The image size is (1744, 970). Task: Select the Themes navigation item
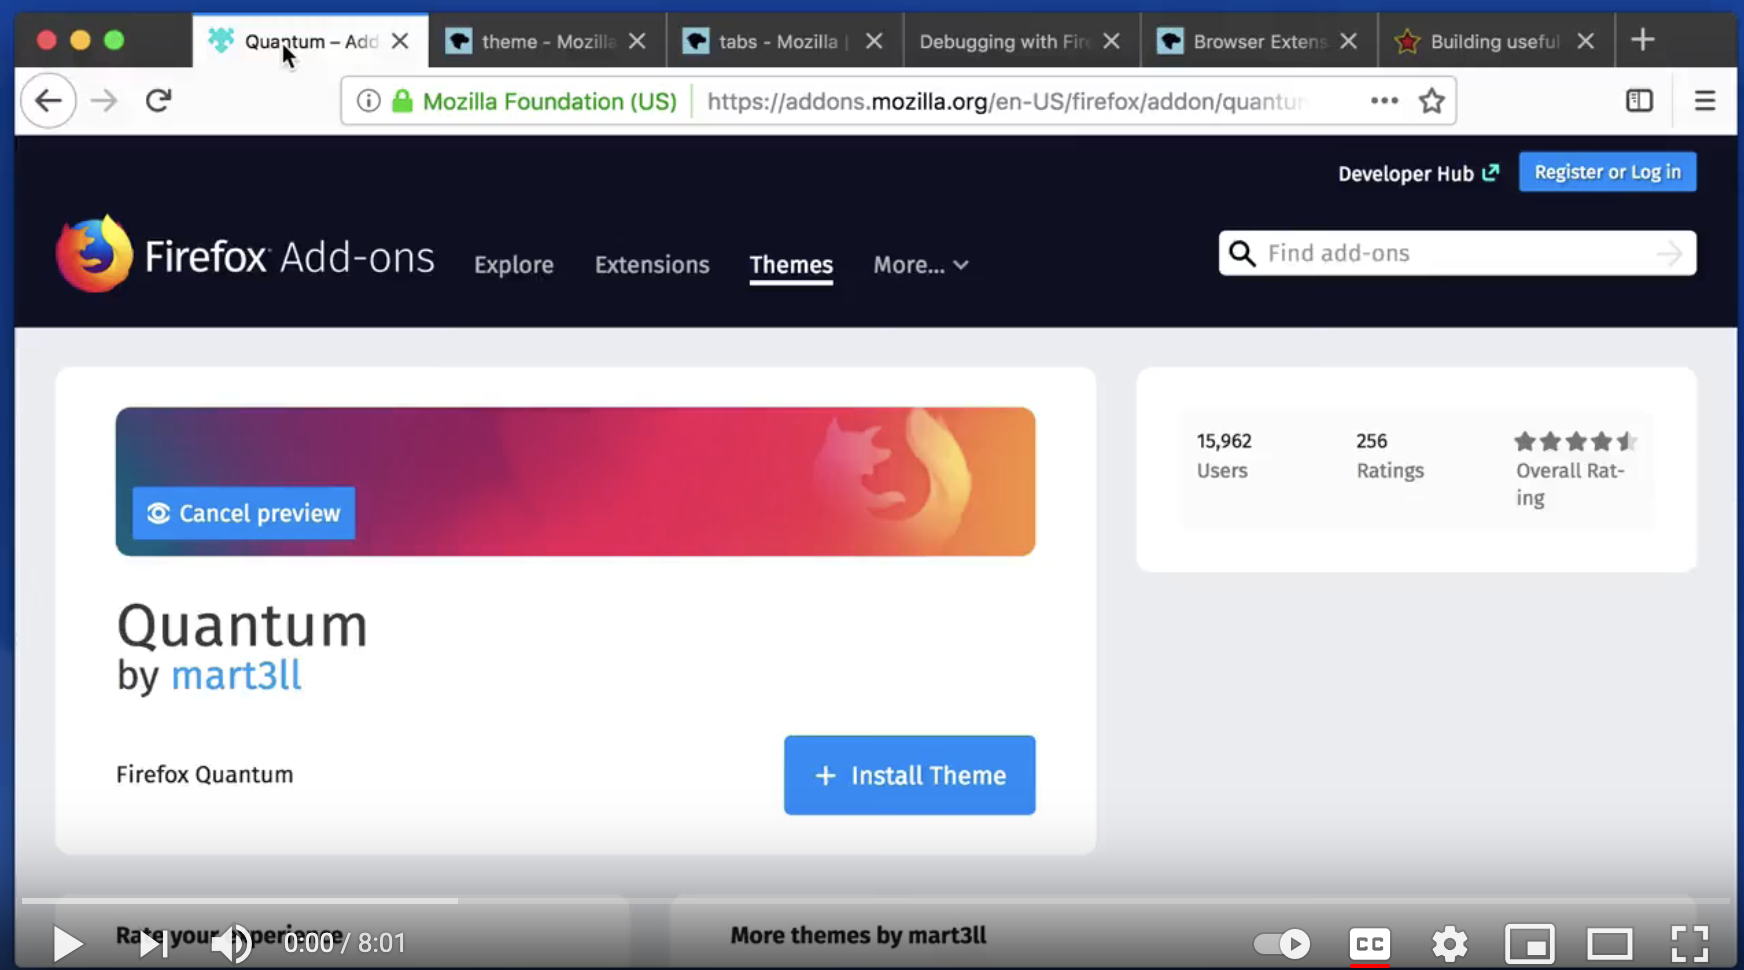click(791, 265)
